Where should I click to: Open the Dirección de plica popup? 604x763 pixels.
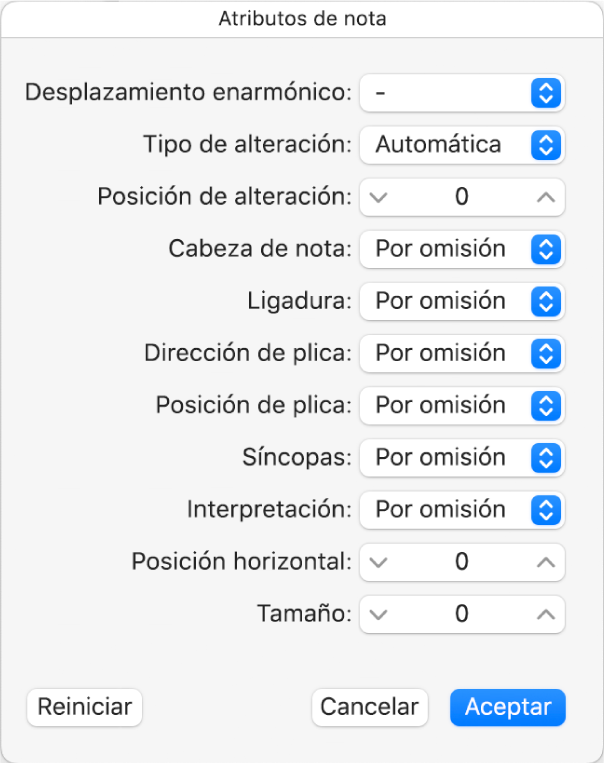(x=462, y=353)
